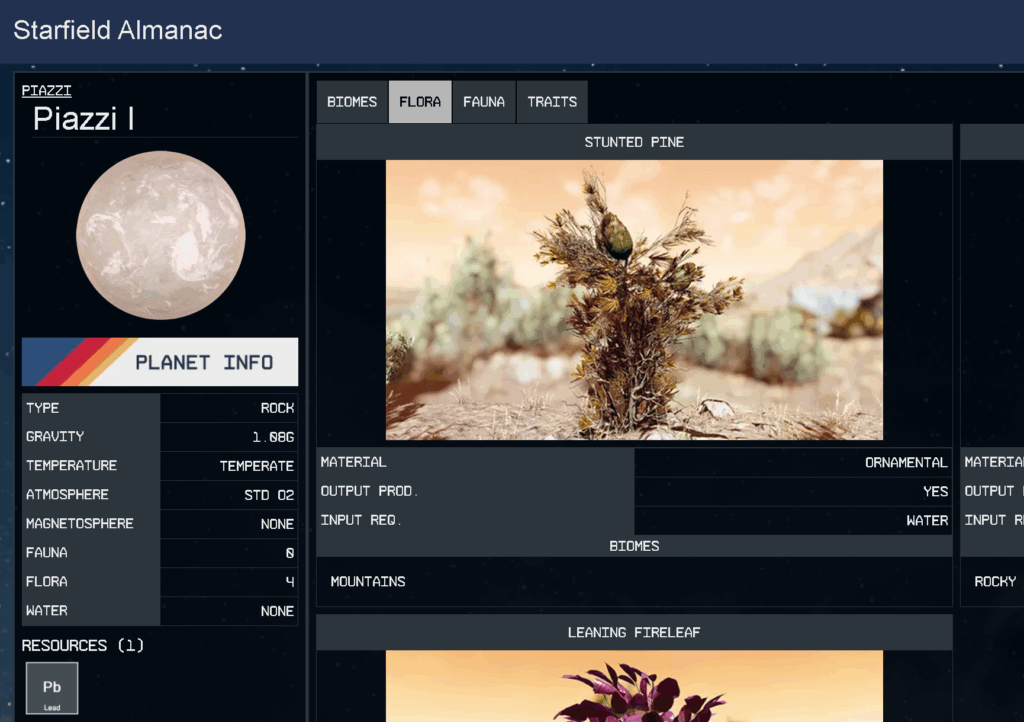Screen dimensions: 1024x722
Task: Click the striped Planet Info banner
Action: point(160,362)
